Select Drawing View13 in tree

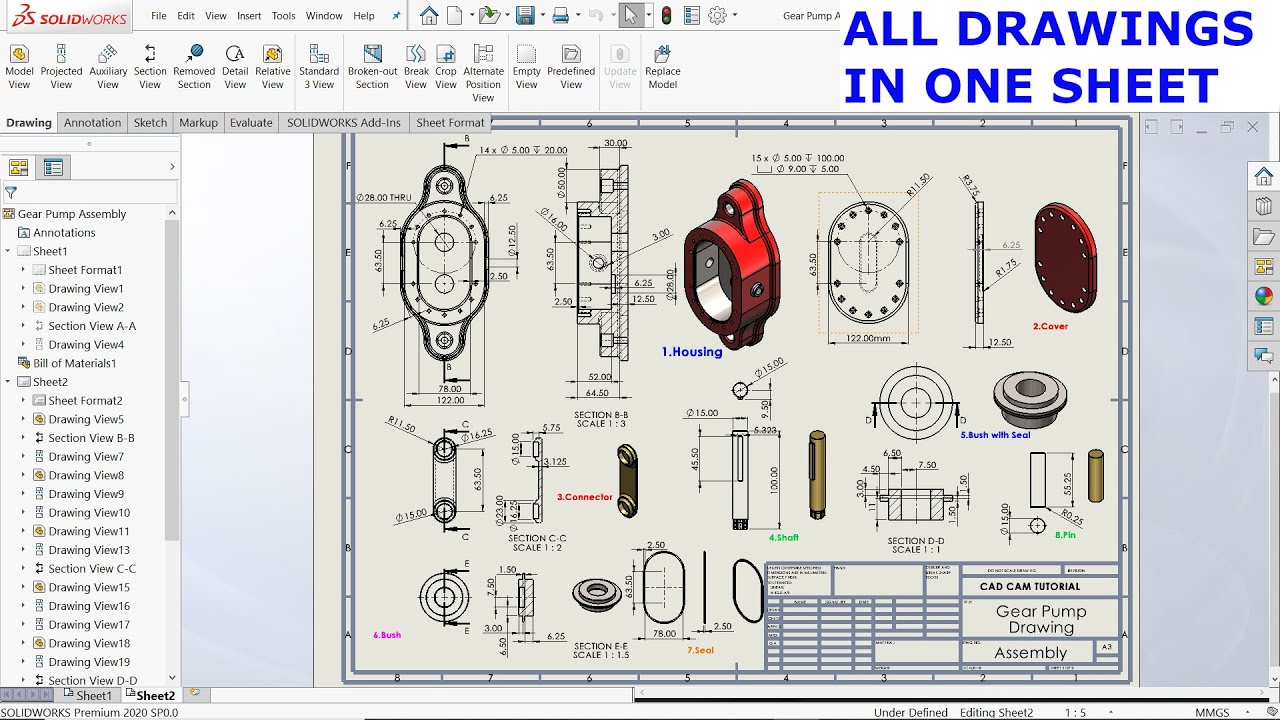tap(89, 550)
